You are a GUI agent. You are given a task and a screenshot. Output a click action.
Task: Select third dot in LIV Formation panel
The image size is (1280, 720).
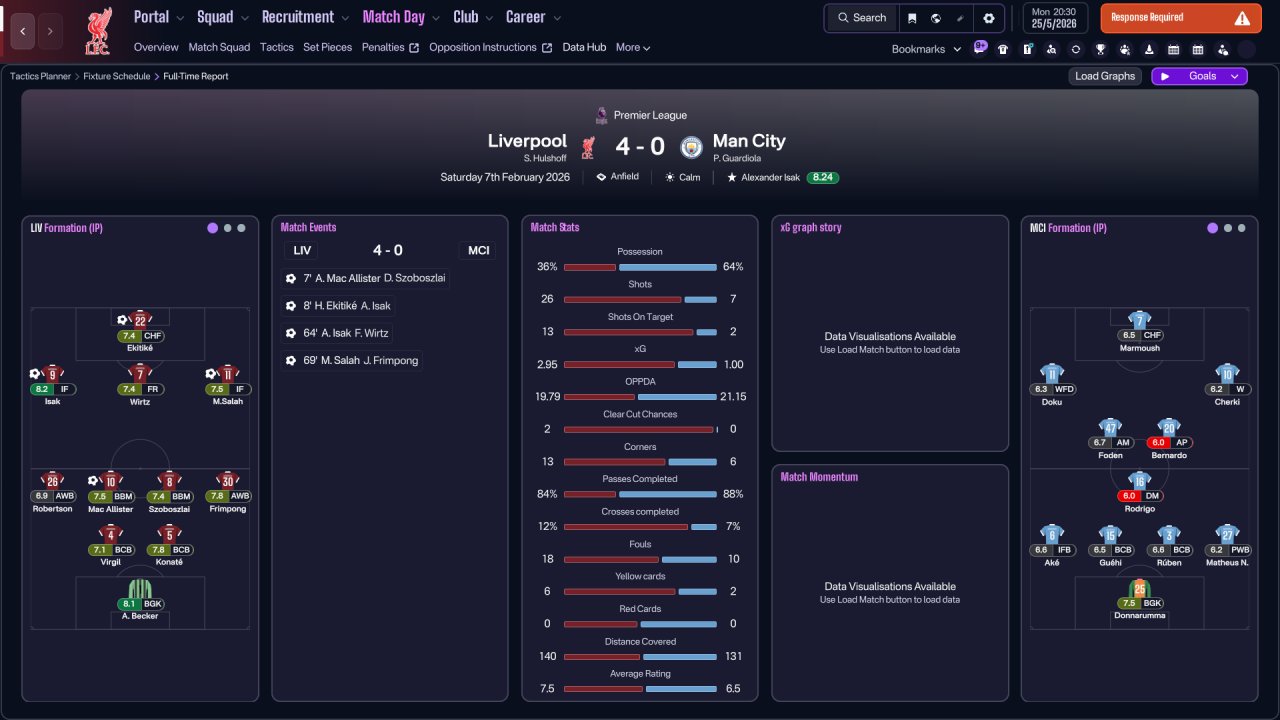[241, 228]
